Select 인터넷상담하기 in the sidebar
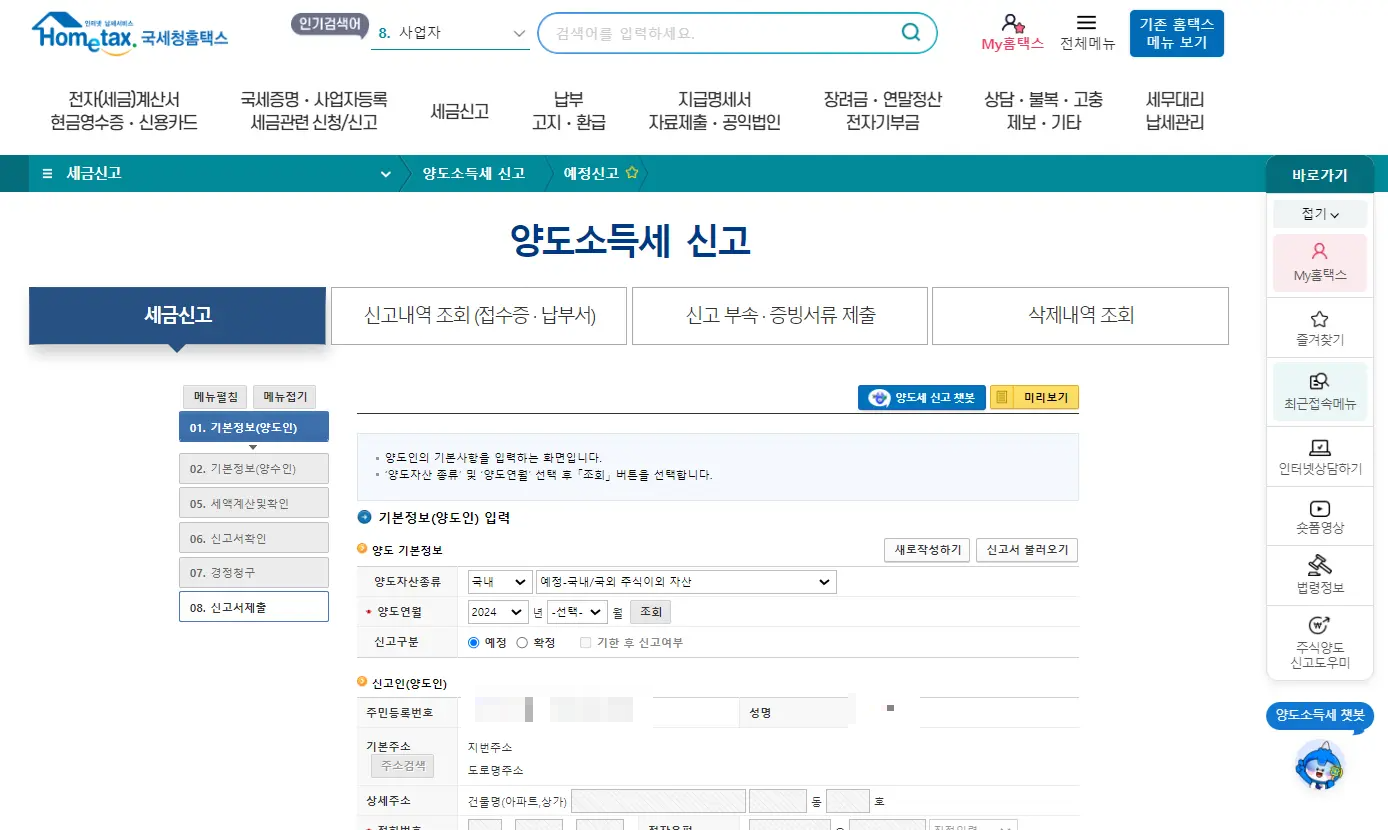Viewport: 1388px width, 830px height. [1318, 457]
